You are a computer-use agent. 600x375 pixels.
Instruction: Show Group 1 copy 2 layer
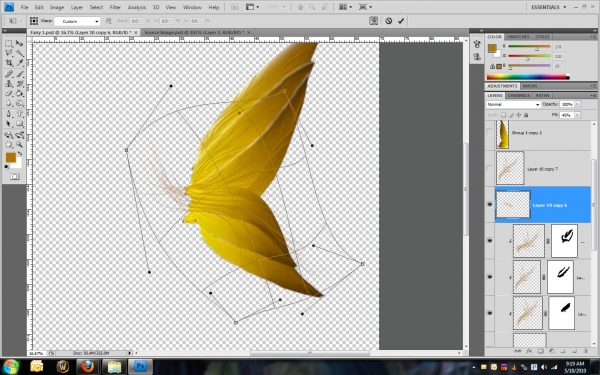point(490,132)
